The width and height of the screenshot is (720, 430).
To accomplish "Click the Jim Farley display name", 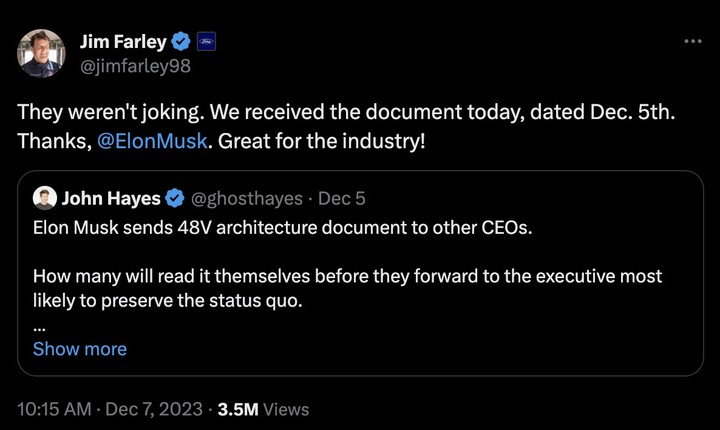I will tap(122, 42).
